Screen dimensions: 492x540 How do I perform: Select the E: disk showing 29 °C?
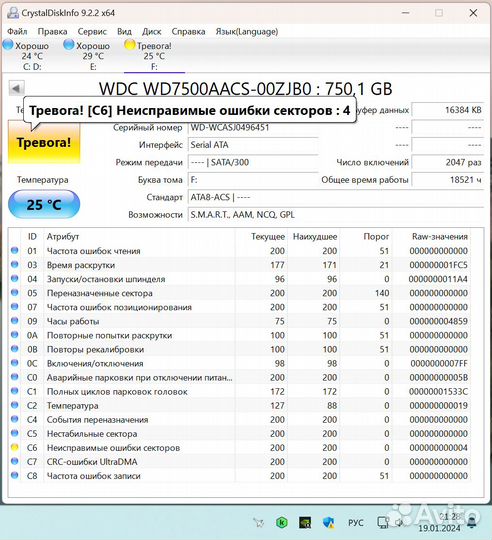(87, 55)
